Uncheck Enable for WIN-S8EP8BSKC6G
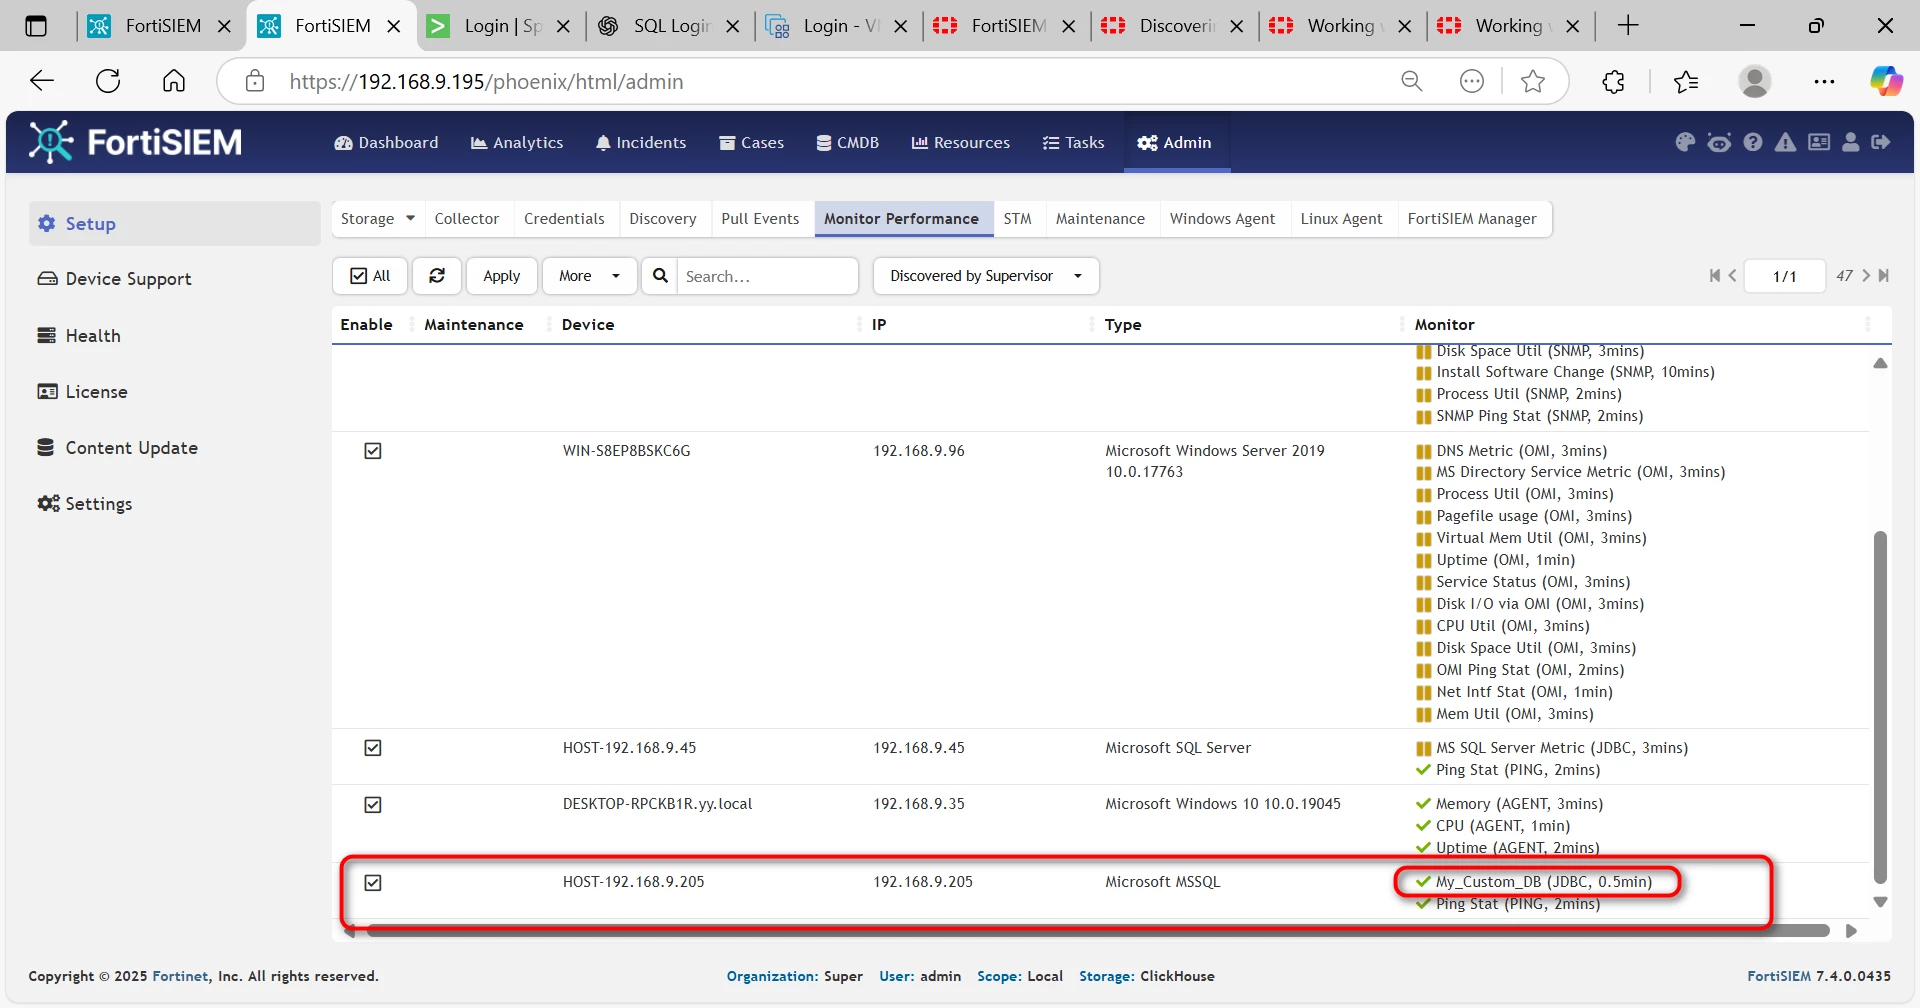This screenshot has height=1008, width=1920. 373,451
